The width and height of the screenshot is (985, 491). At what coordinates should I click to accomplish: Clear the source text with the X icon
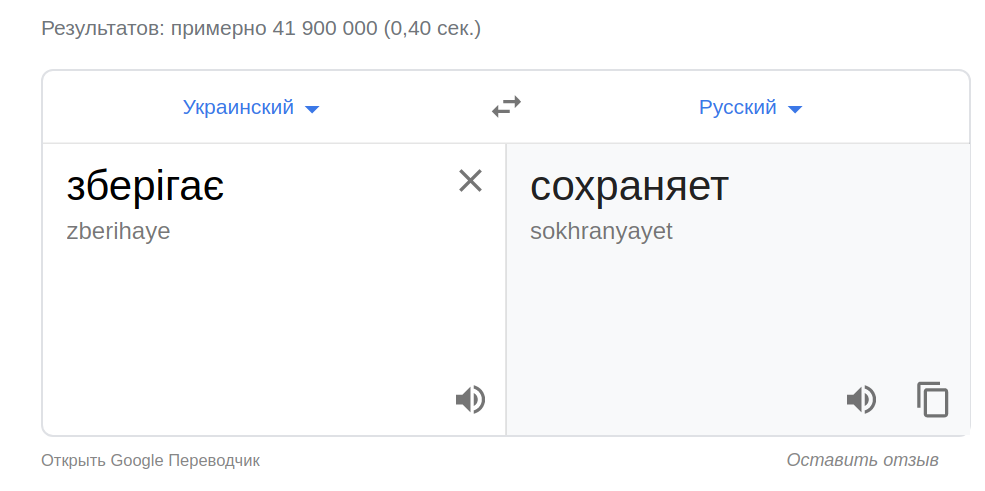pyautogui.click(x=470, y=180)
